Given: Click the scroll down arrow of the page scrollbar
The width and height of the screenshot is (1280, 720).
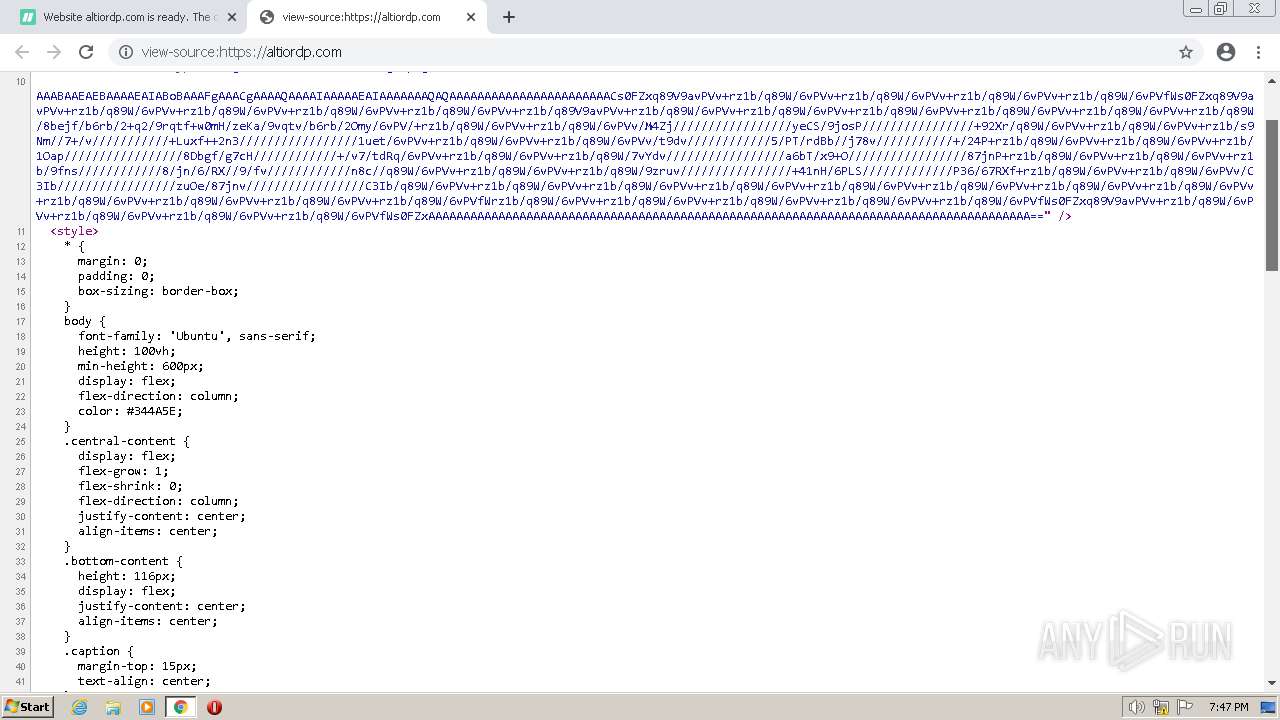Looking at the screenshot, I should (1272, 683).
